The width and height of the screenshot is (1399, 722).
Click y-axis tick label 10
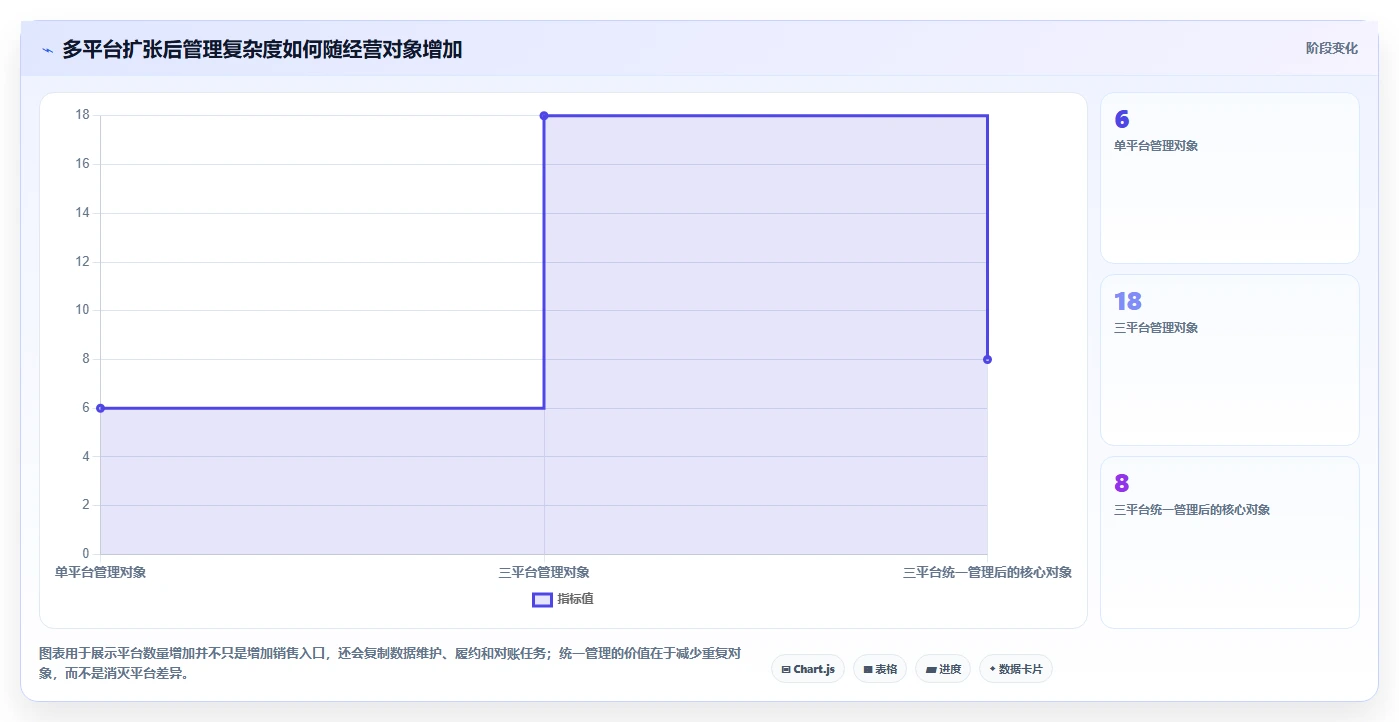pyautogui.click(x=83, y=310)
